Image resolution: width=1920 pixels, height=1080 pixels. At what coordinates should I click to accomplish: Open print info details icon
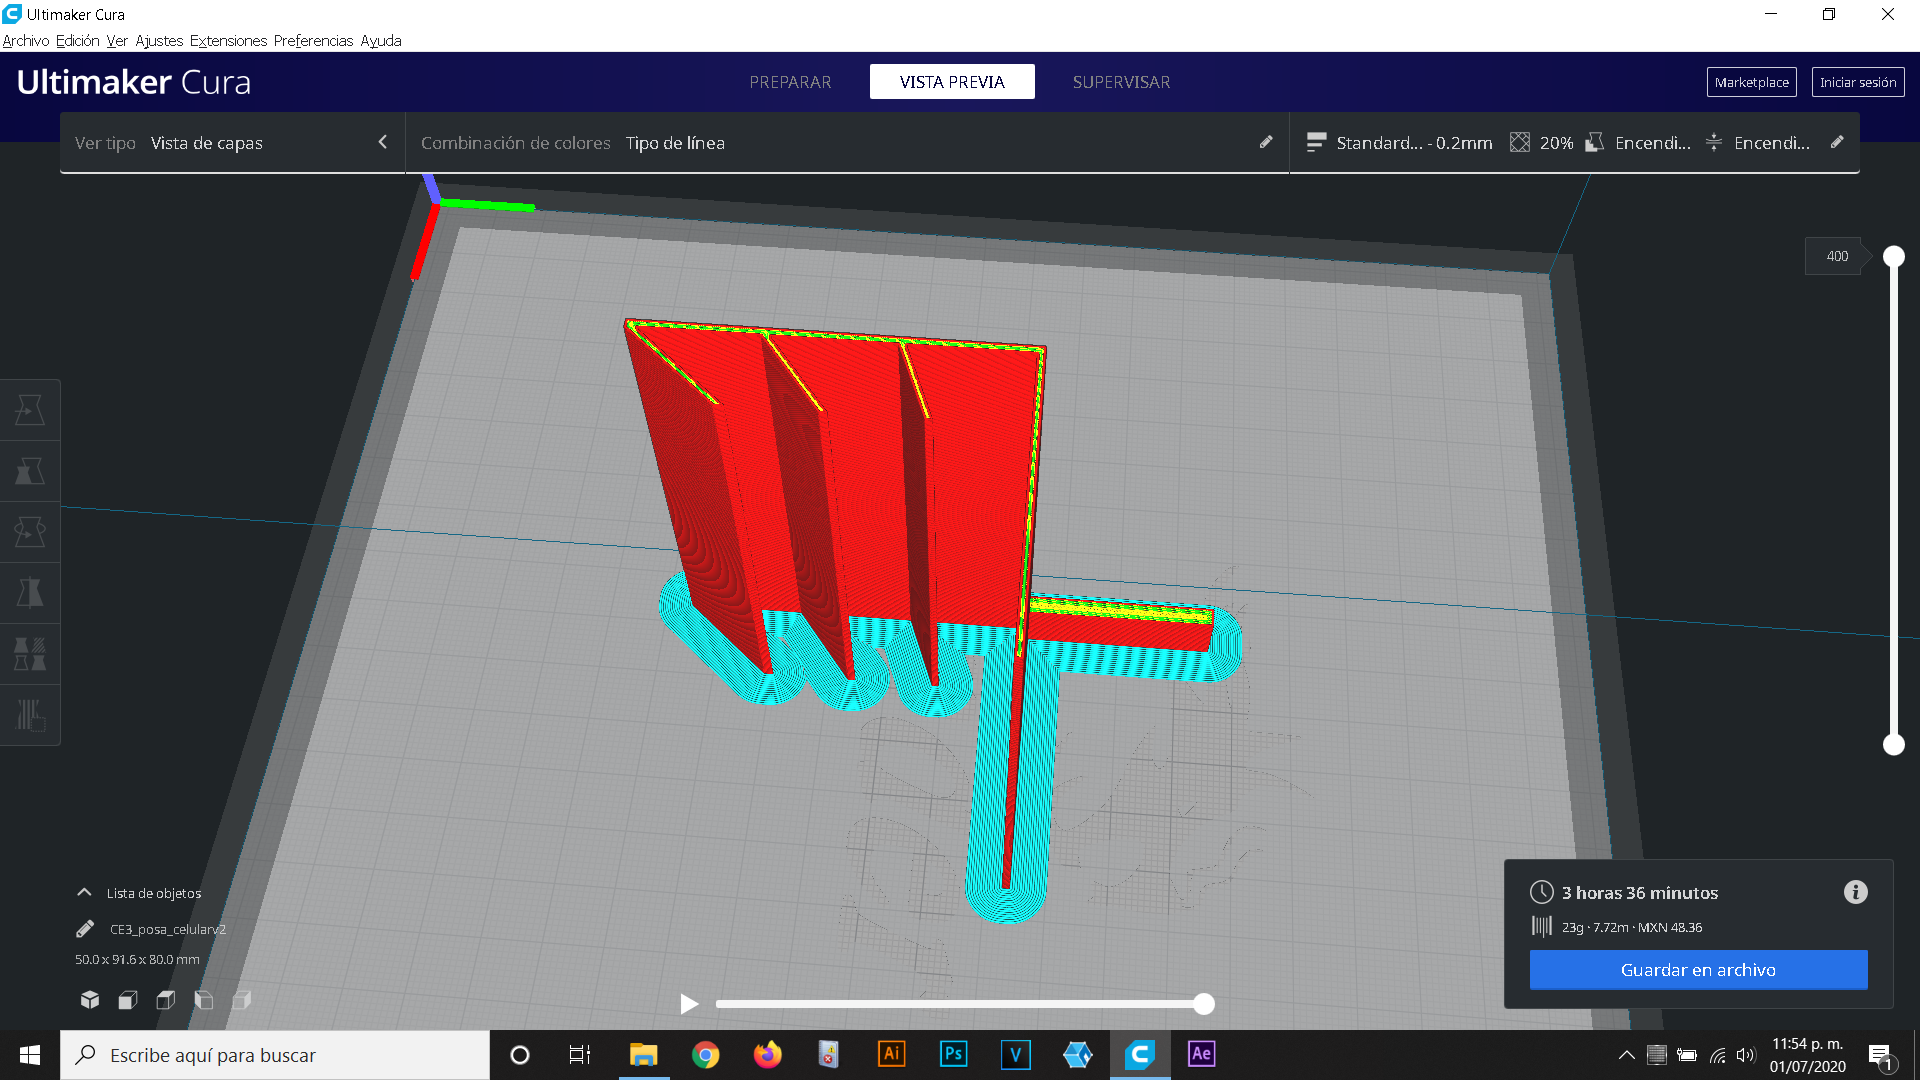click(x=1855, y=892)
